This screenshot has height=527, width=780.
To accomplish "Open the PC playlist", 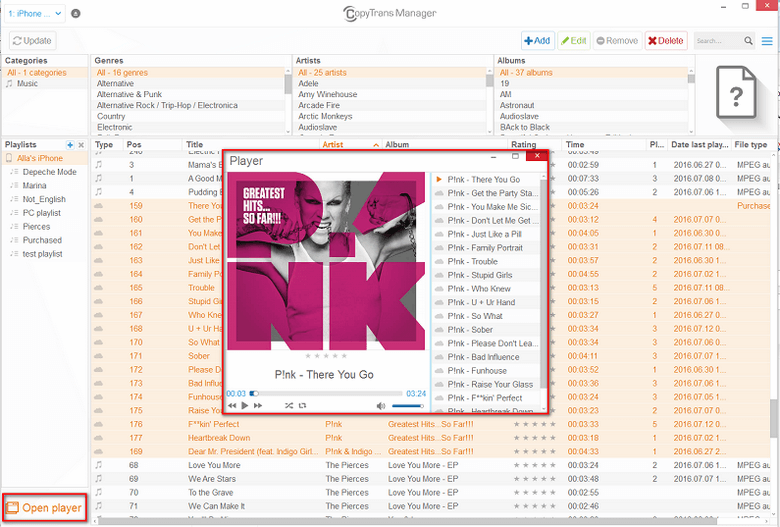I will coord(42,213).
